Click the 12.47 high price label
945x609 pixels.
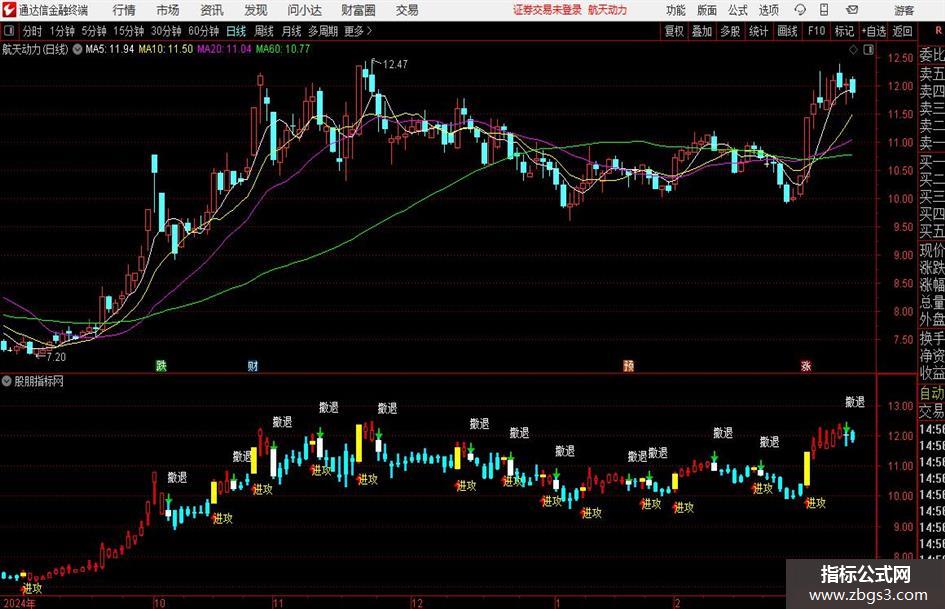coord(395,65)
